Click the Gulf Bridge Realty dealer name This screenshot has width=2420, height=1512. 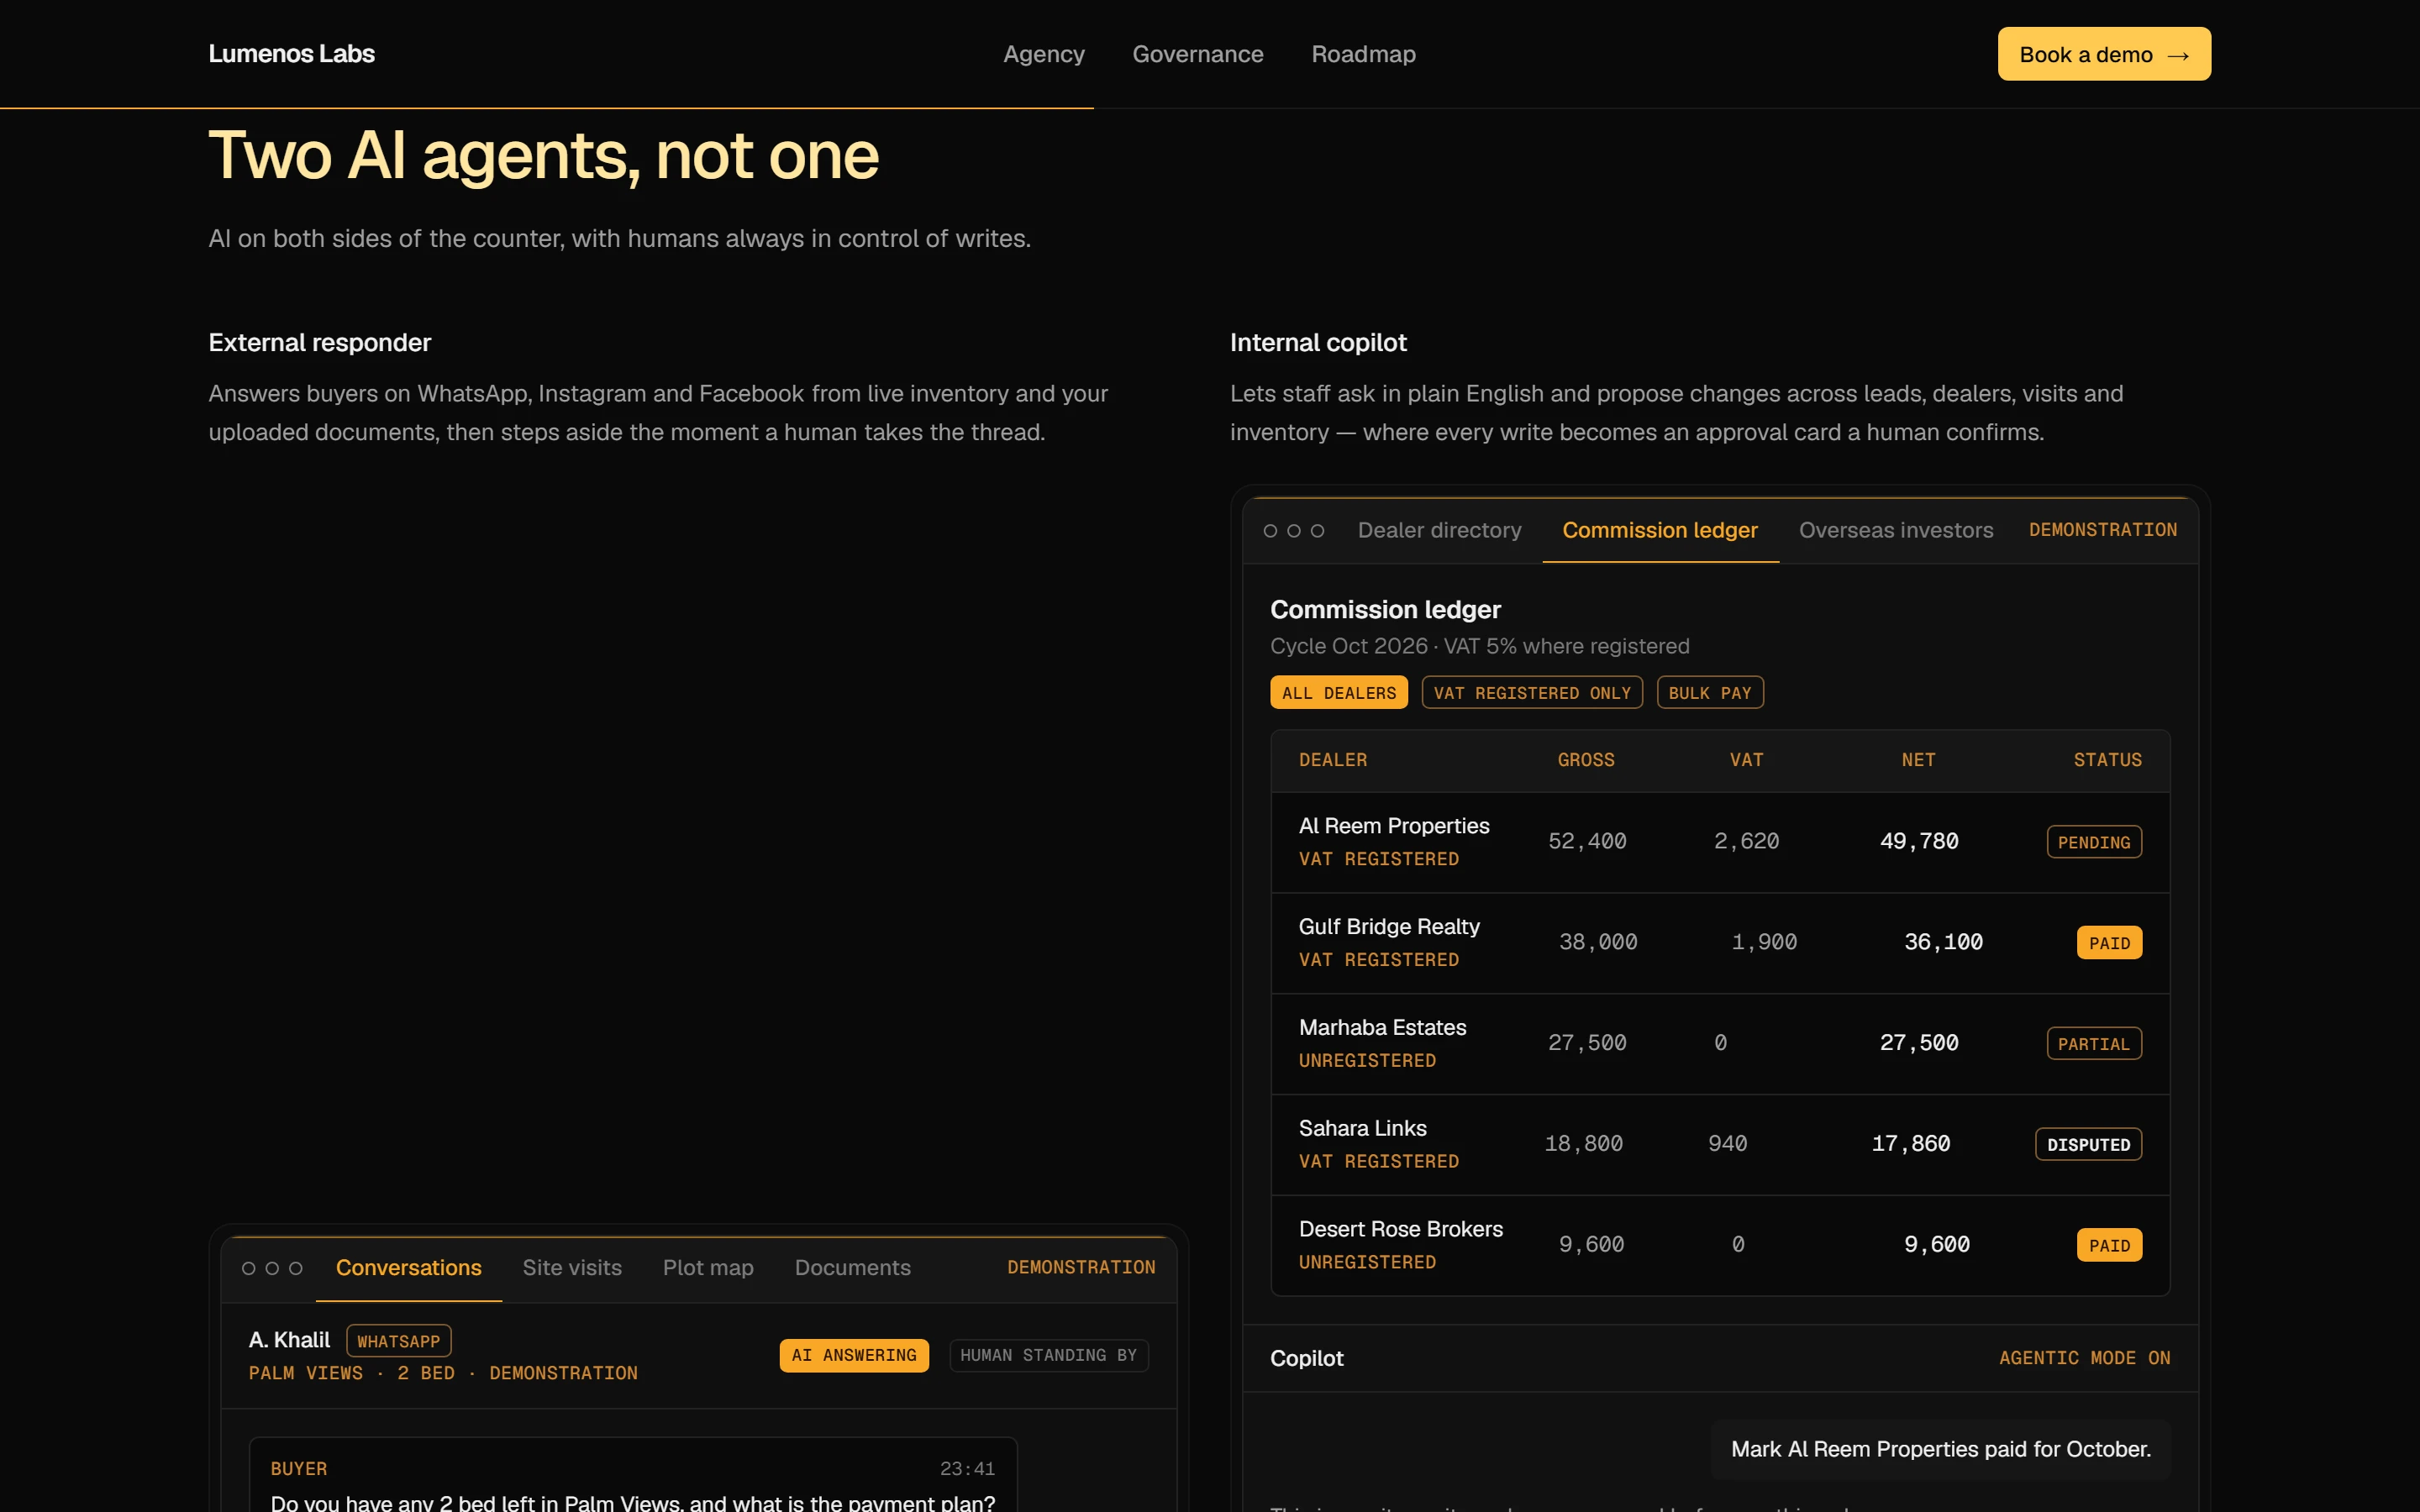pos(1389,927)
